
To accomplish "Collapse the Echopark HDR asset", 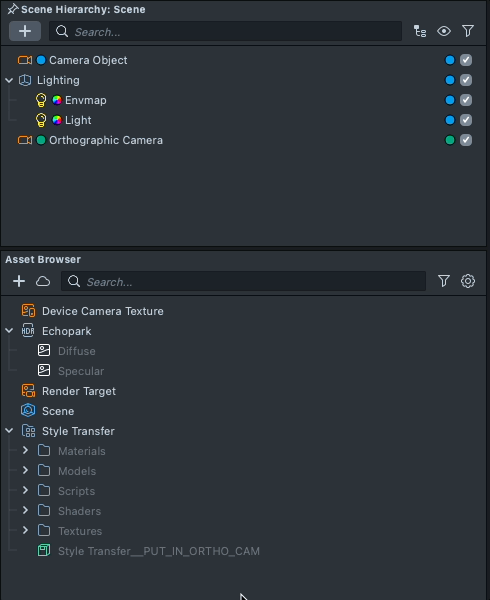I will click(9, 331).
